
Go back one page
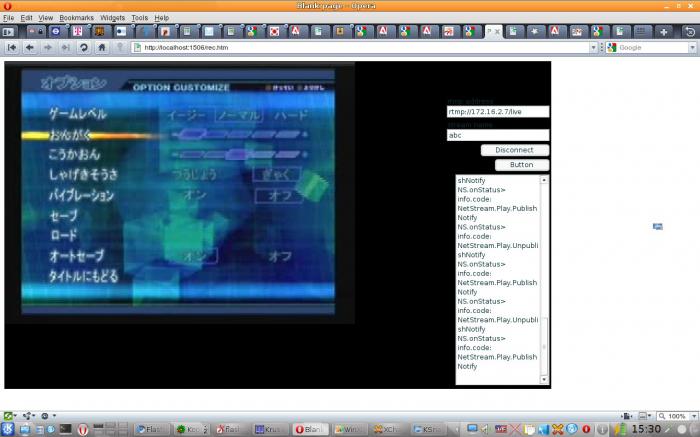pyautogui.click(x=30, y=47)
